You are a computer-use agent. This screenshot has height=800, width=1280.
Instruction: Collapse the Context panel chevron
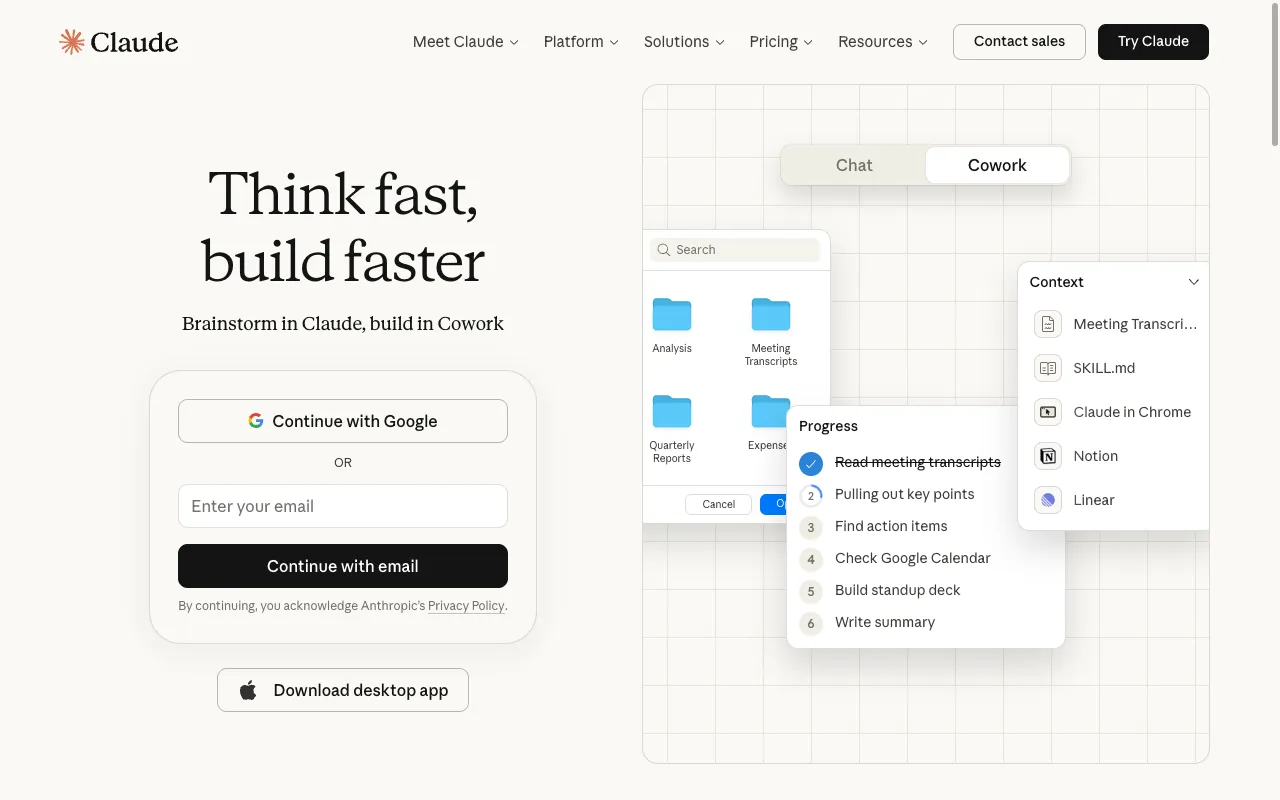[1193, 282]
